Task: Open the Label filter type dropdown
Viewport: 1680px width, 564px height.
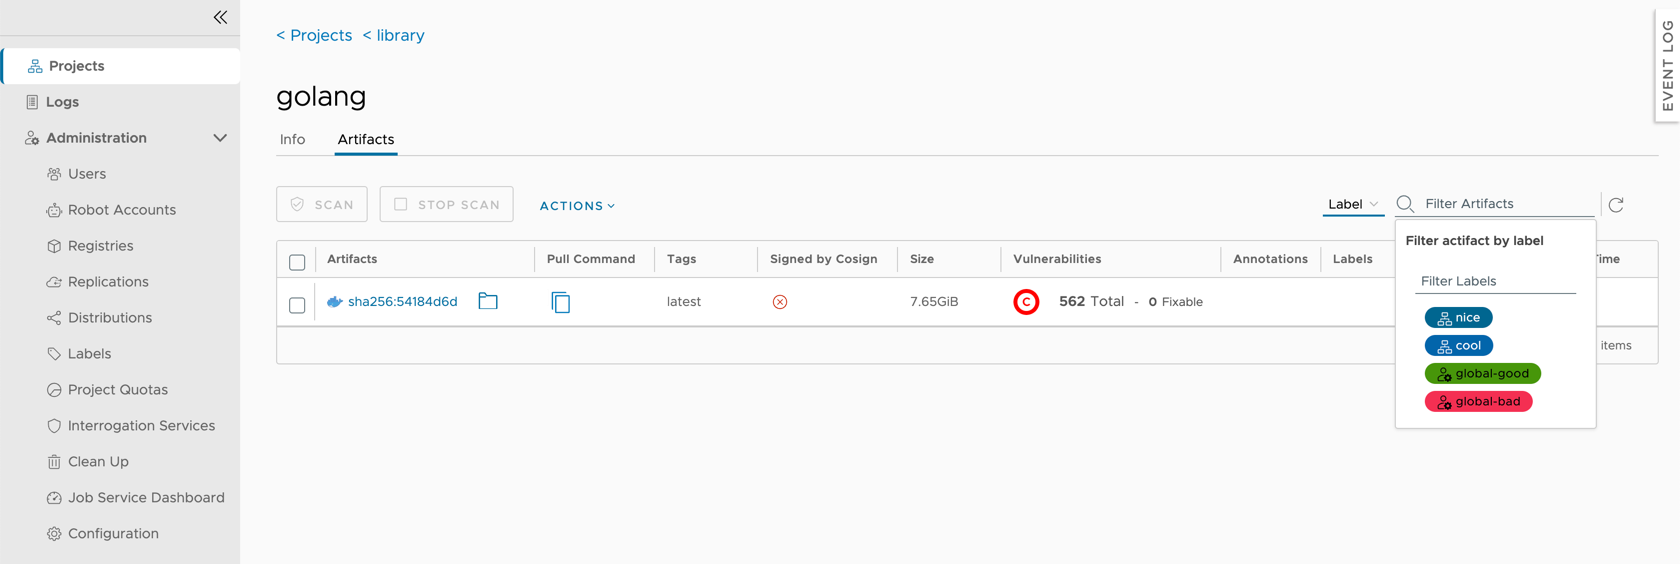Action: coord(1352,204)
